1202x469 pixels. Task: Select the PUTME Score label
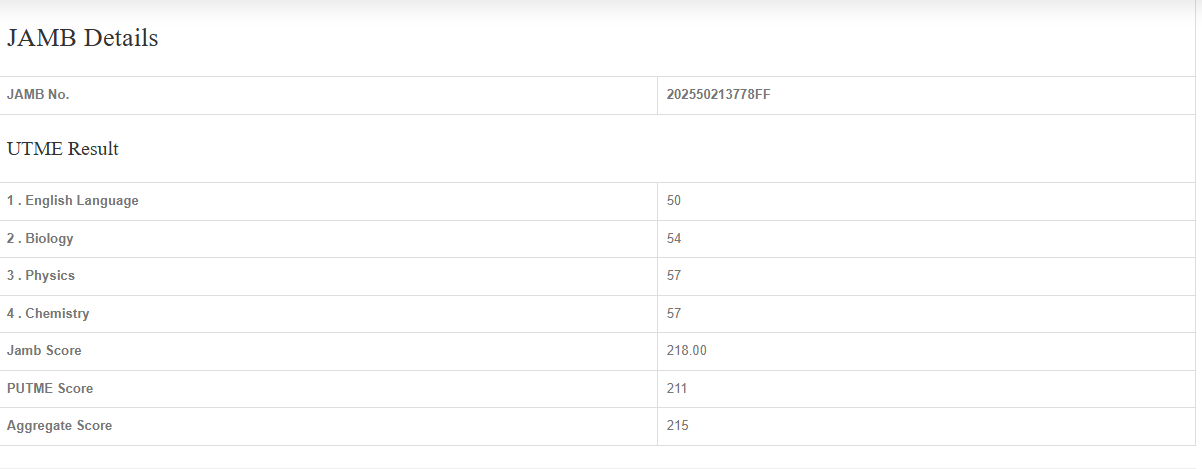pos(50,388)
